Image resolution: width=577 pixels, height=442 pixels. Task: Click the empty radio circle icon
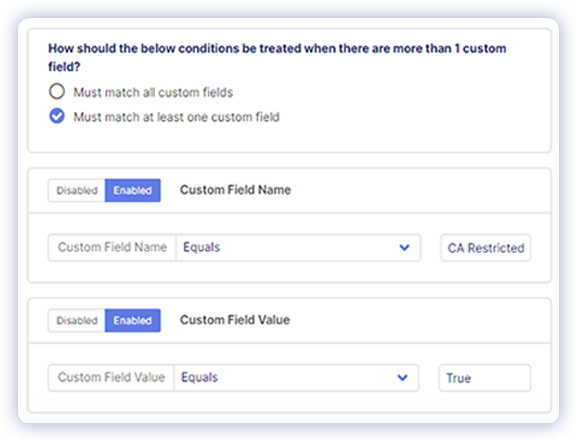click(57, 92)
